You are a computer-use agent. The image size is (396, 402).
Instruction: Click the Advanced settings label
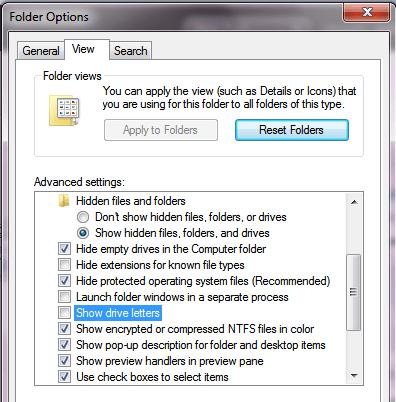[79, 182]
